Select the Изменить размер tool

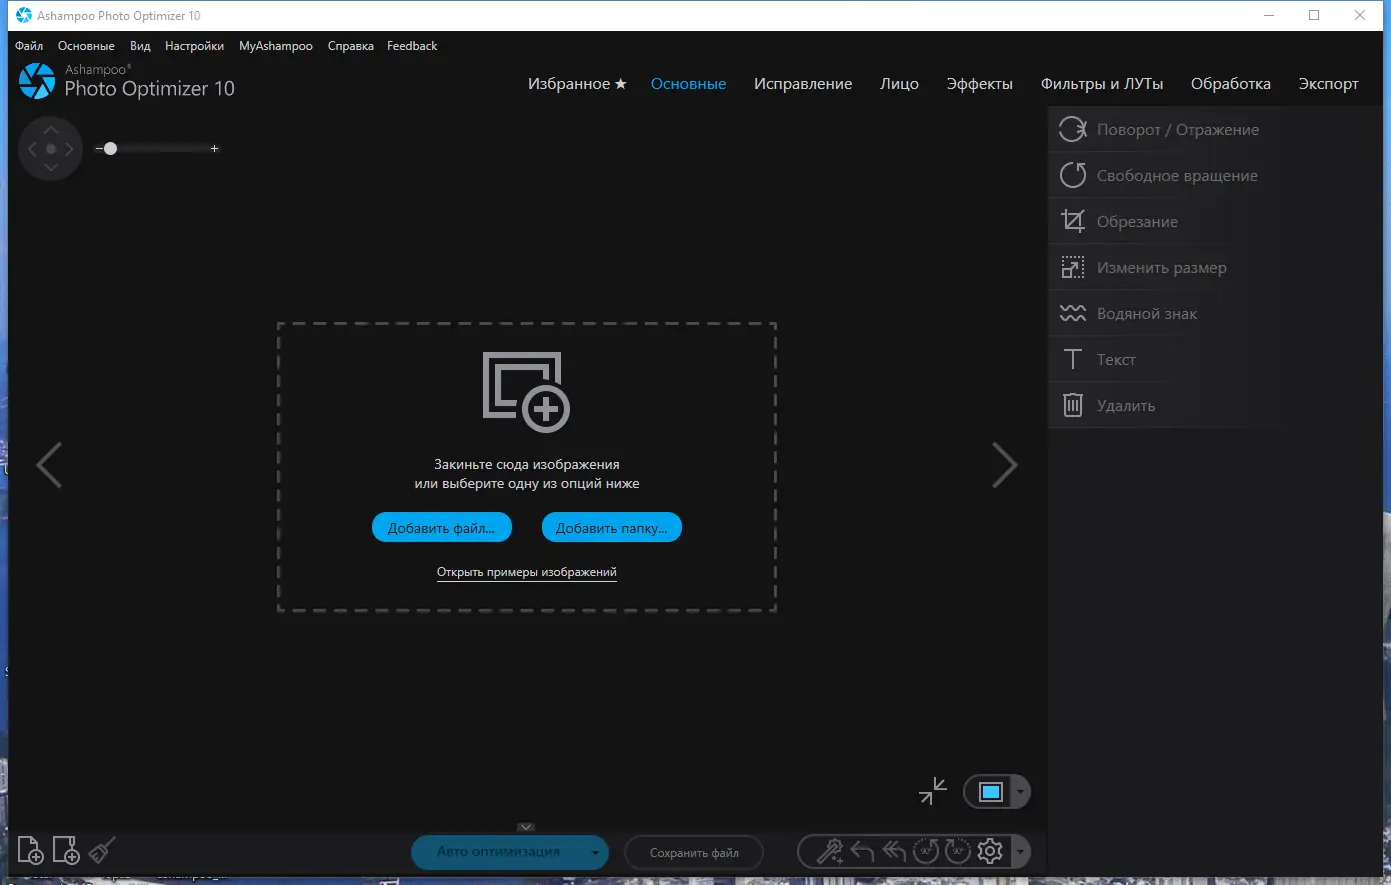coord(1161,267)
